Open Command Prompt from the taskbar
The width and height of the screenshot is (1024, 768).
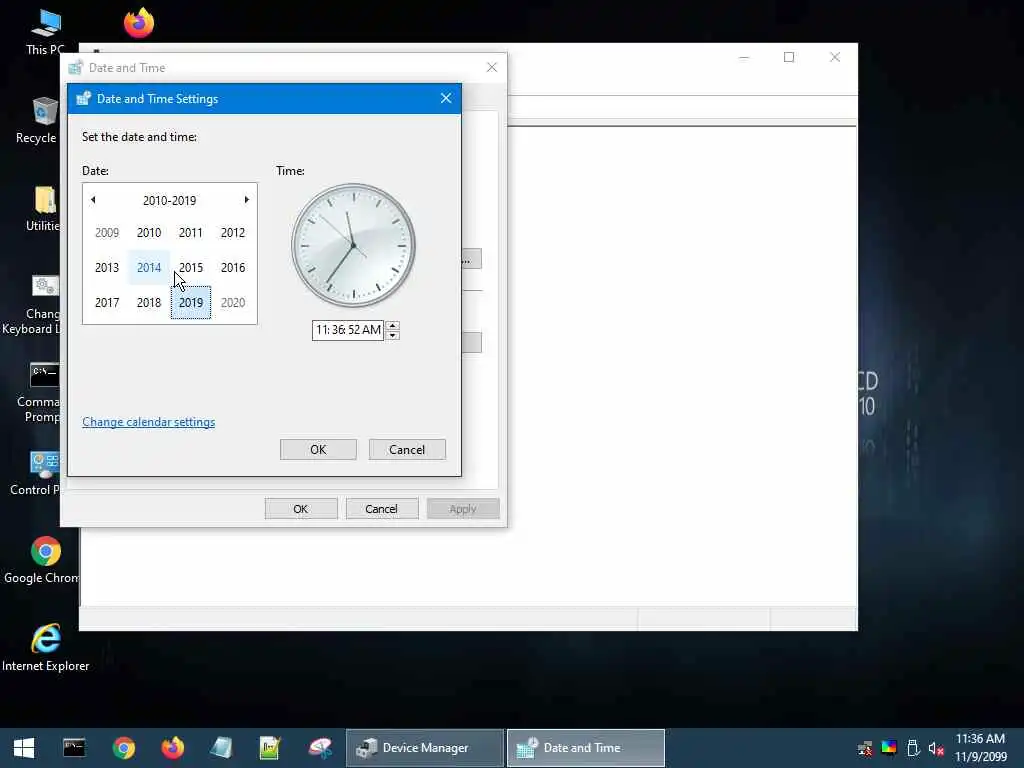74,748
